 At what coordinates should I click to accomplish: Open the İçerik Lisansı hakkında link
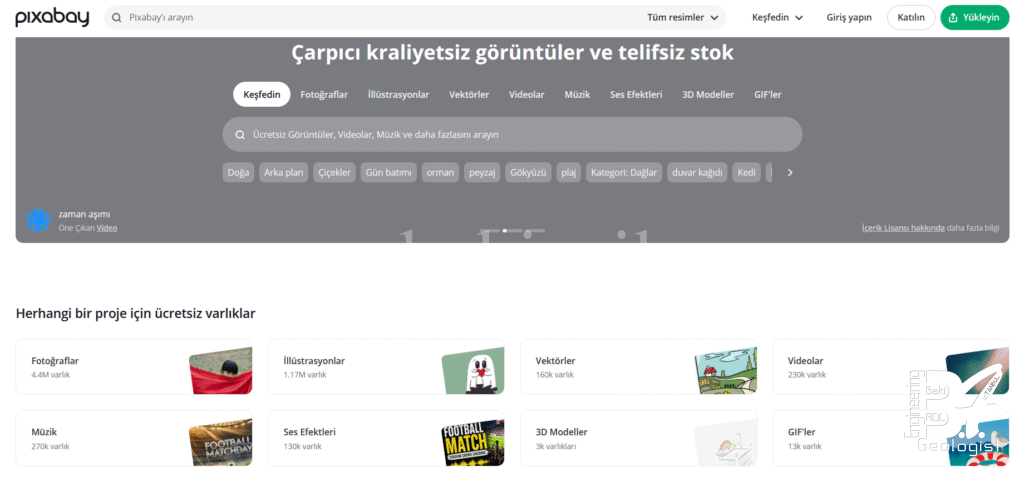coord(903,228)
